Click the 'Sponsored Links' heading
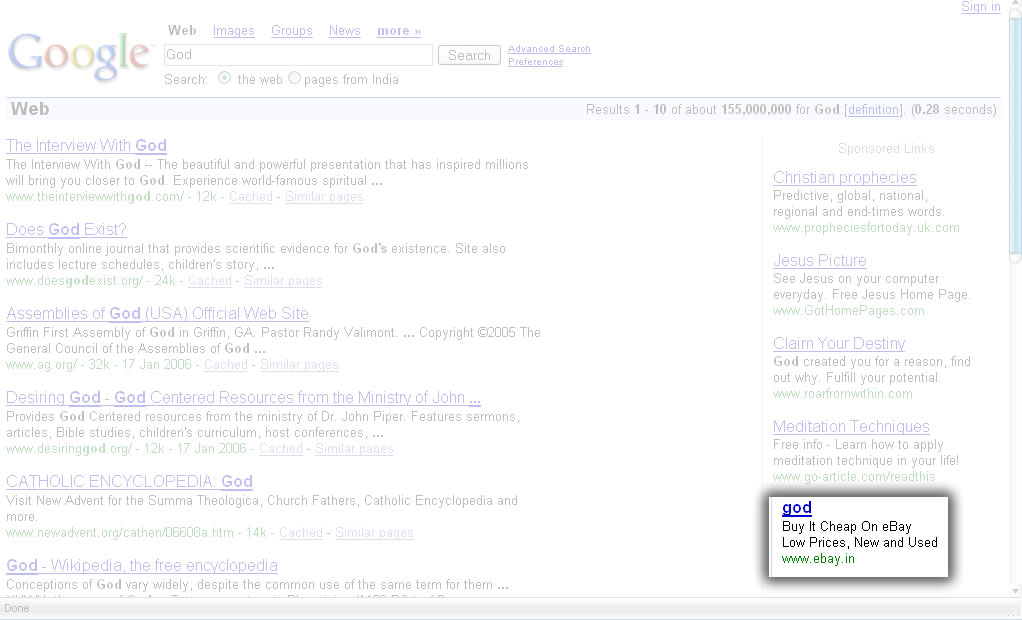The height and width of the screenshot is (620, 1022). 886,149
